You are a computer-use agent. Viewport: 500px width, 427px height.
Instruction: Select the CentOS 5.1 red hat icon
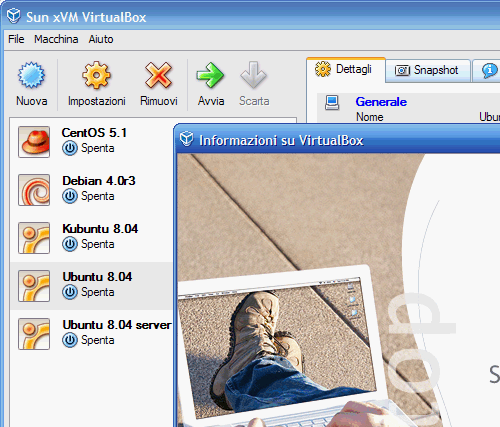coord(34,142)
